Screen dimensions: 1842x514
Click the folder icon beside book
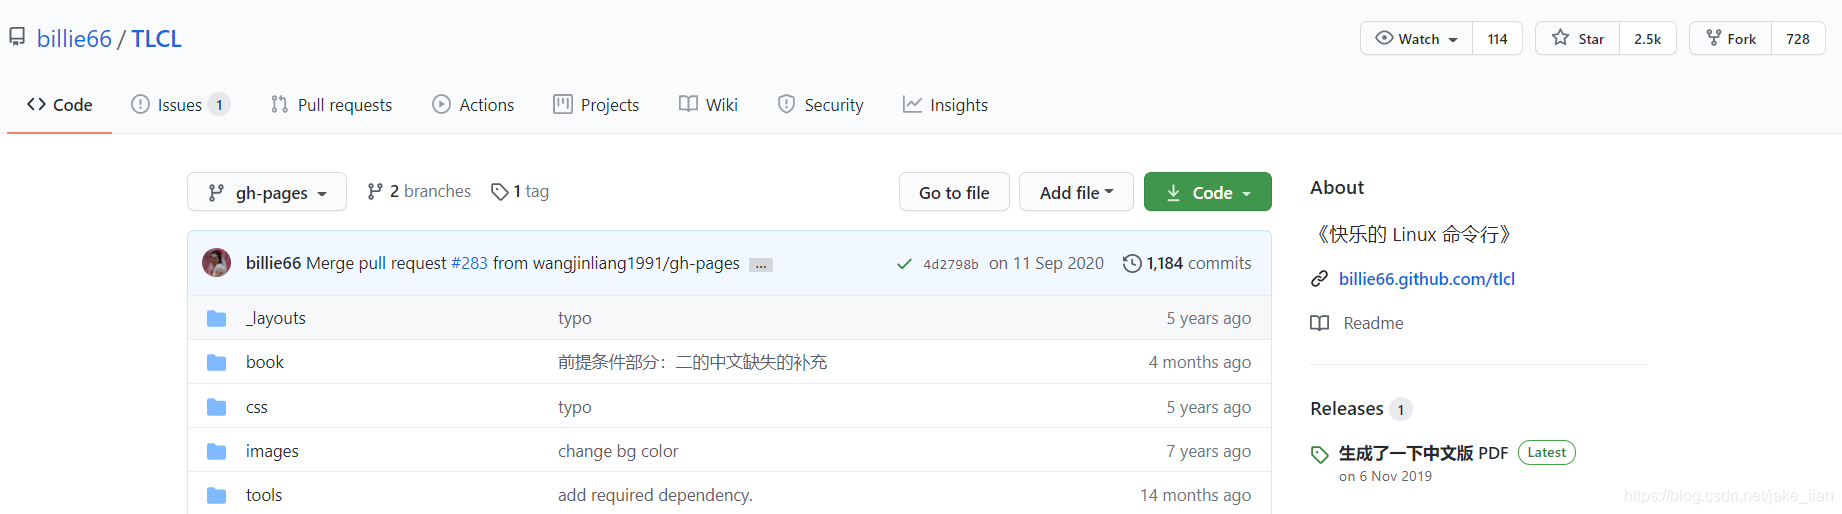click(216, 362)
